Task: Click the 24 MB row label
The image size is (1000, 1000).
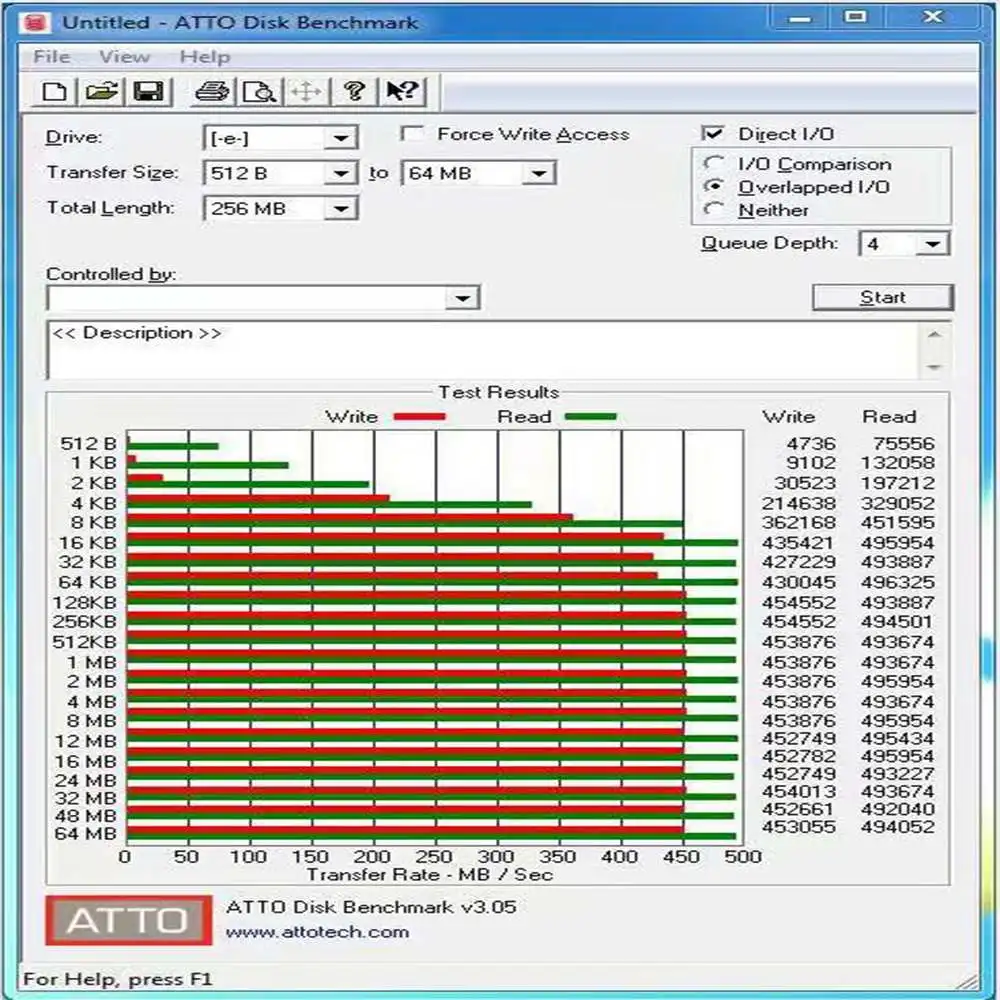Action: pyautogui.click(x=85, y=781)
